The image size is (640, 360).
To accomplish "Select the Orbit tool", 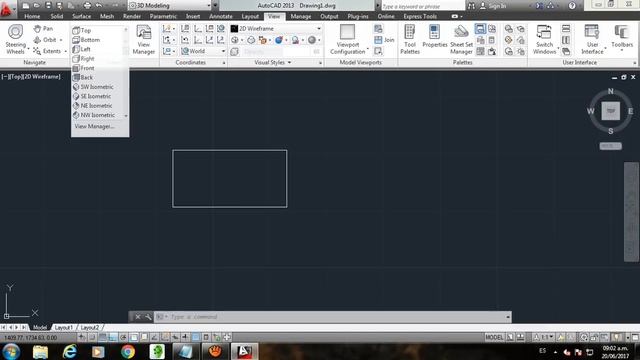I will 45,40.
